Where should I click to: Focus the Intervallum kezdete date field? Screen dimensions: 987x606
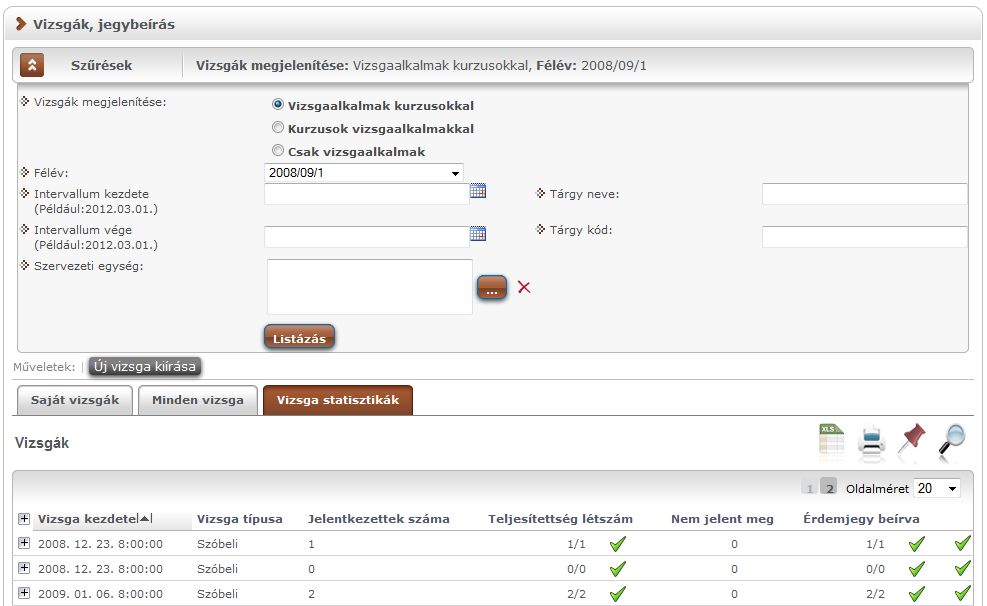(x=367, y=194)
